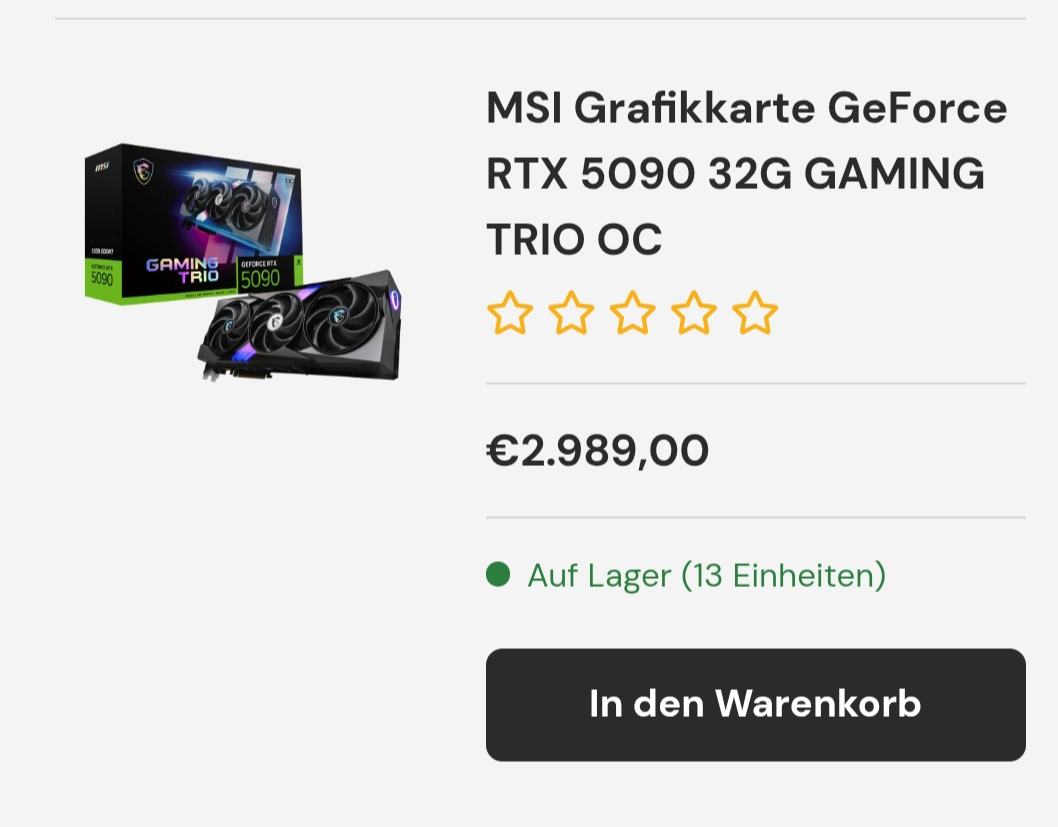Click the RTX 5090 32G GAMING title line

(x=735, y=173)
